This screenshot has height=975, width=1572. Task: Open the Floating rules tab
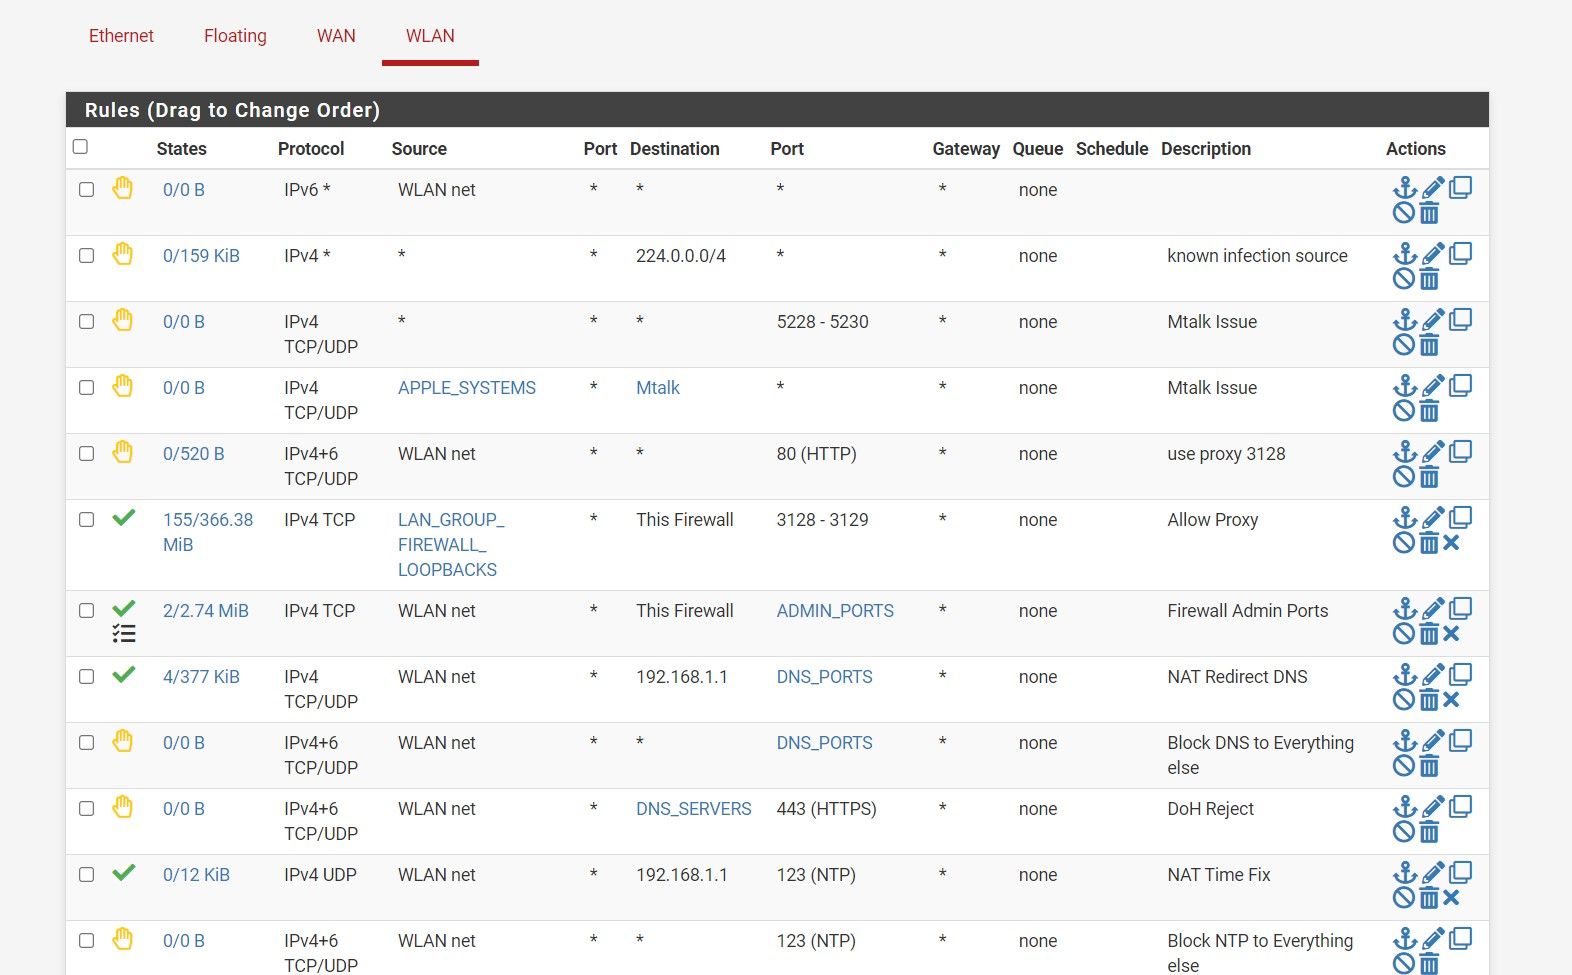click(235, 36)
